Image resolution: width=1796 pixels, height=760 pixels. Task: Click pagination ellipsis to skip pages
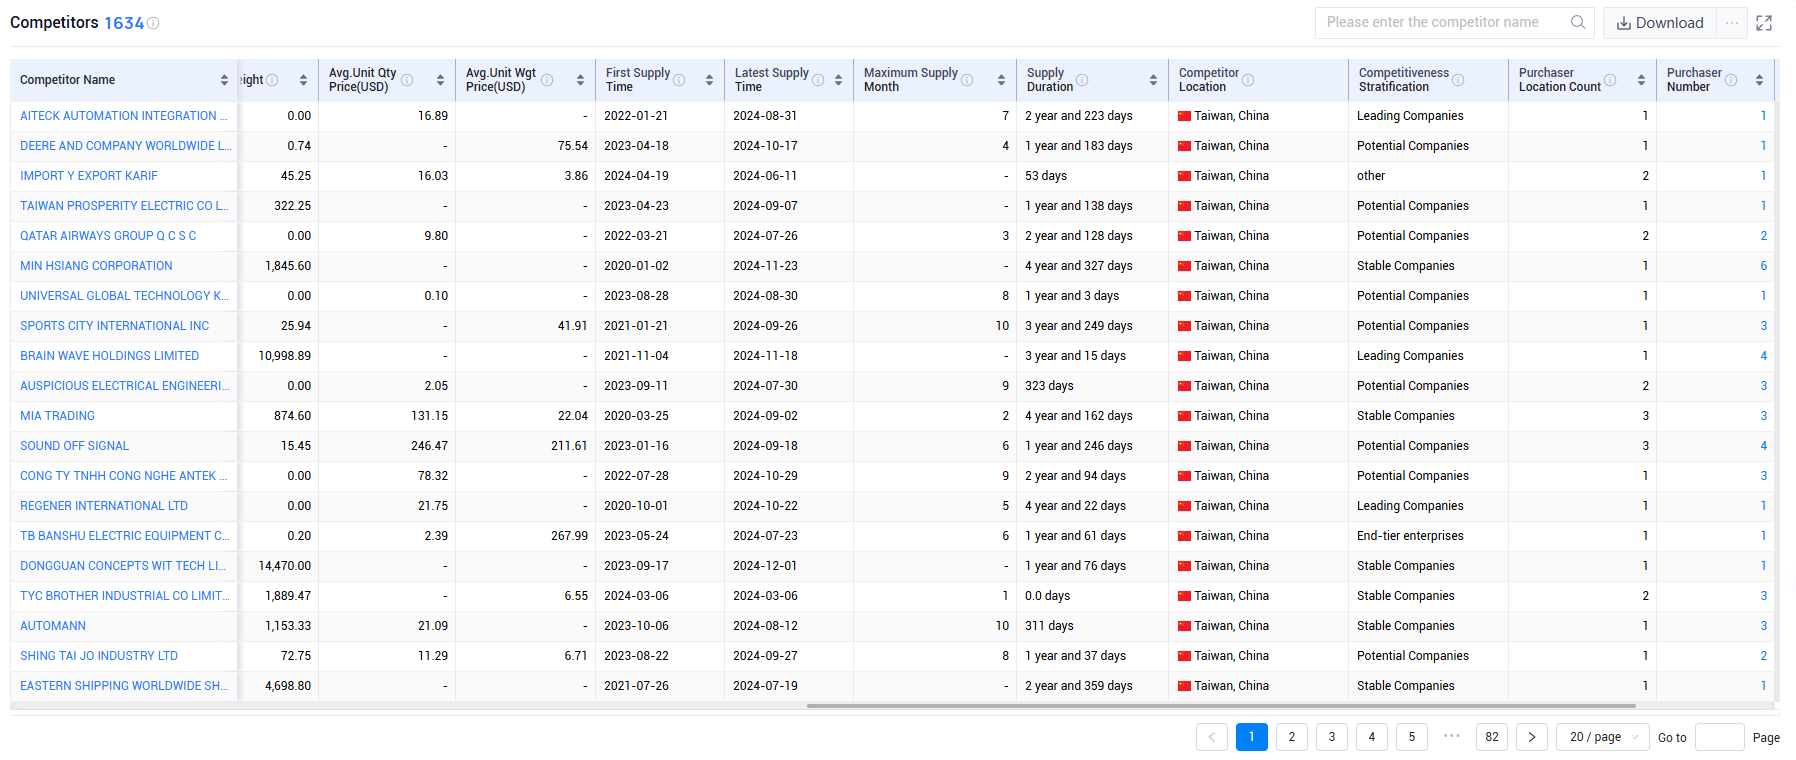click(x=1452, y=736)
